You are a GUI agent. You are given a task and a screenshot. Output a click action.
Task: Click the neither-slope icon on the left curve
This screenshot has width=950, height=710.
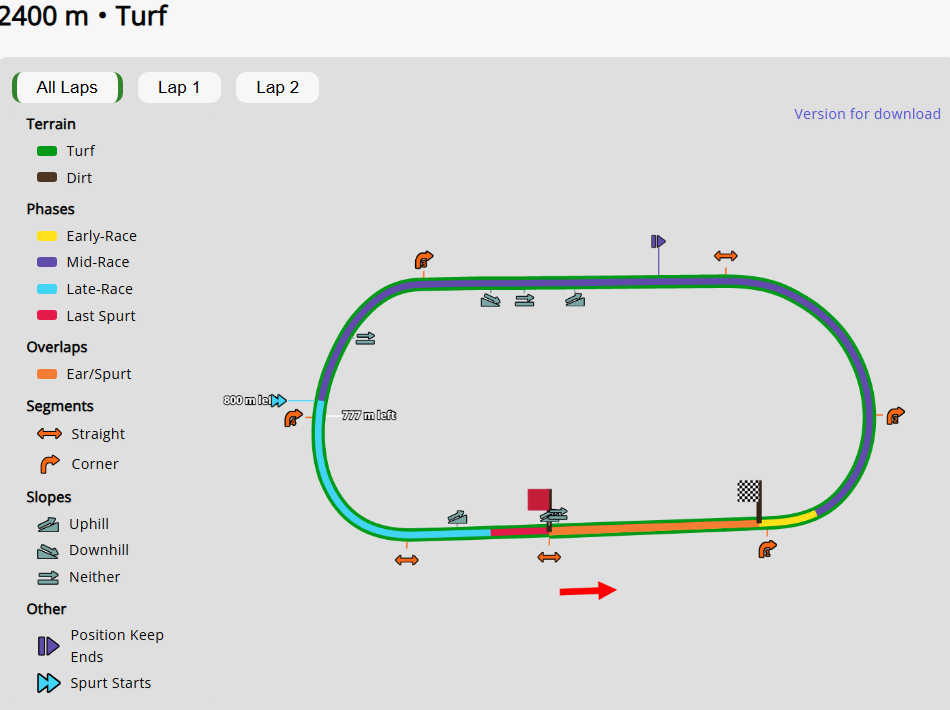(x=365, y=338)
